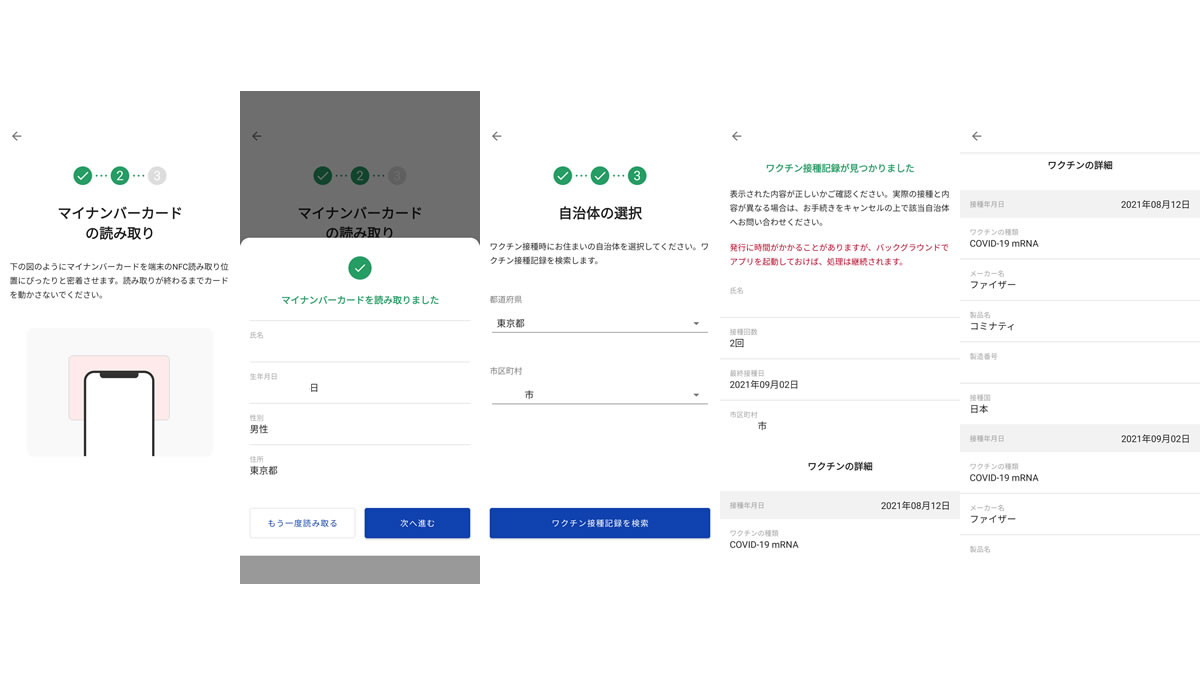Expand the 市区町村 dropdown arrow
This screenshot has height=675, width=1200.
[696, 396]
